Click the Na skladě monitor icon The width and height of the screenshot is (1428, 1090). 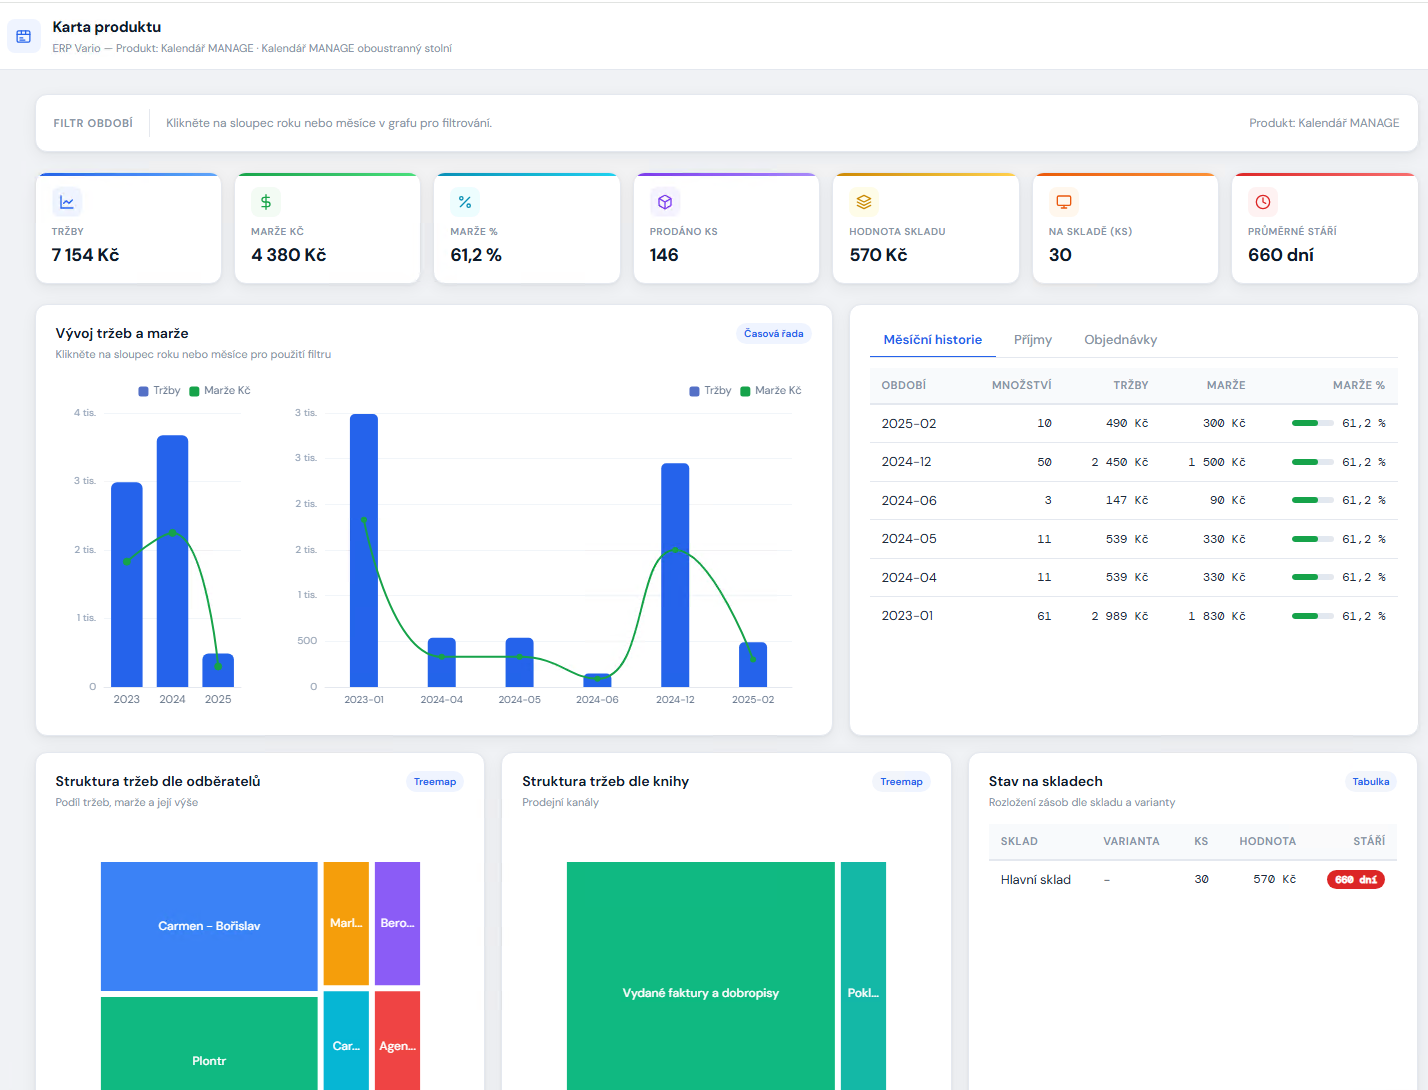coord(1064,202)
